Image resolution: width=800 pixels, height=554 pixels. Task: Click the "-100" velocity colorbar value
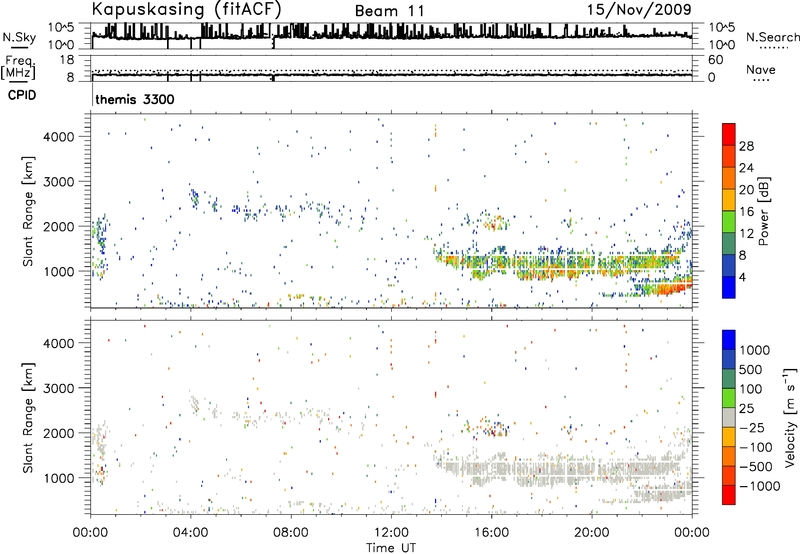click(x=755, y=447)
